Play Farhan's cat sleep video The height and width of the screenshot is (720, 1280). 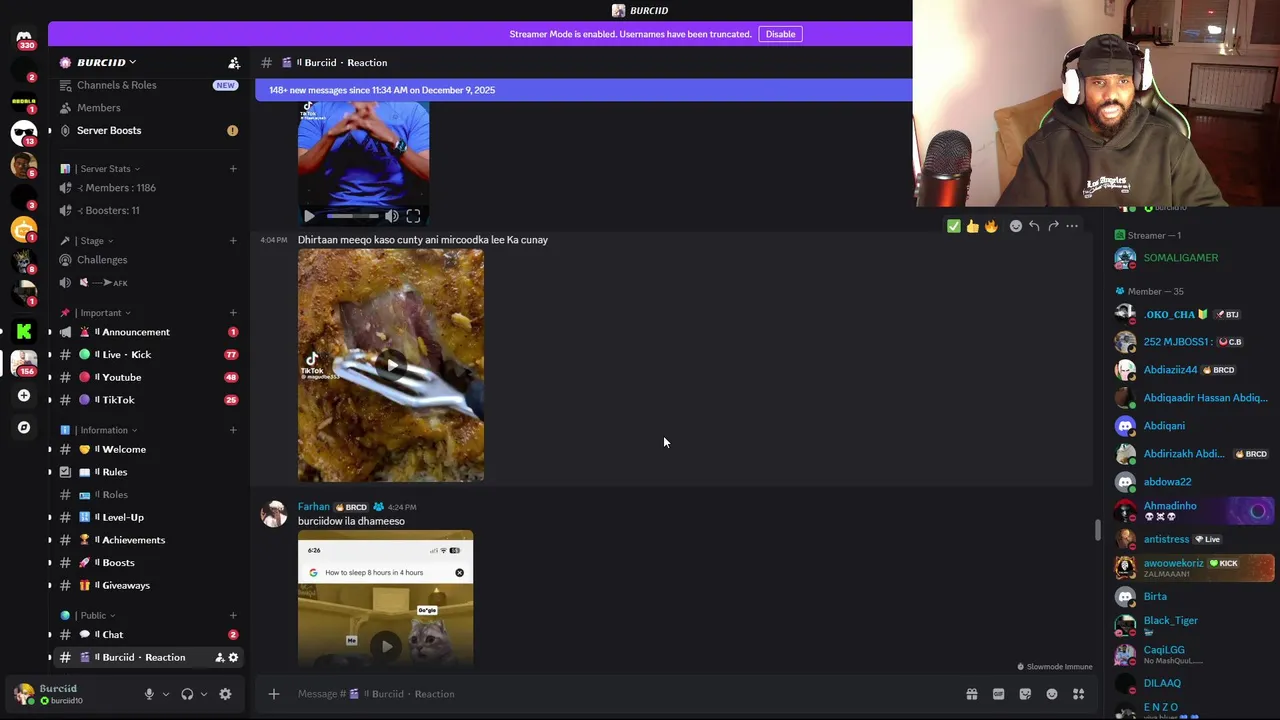[x=386, y=646]
